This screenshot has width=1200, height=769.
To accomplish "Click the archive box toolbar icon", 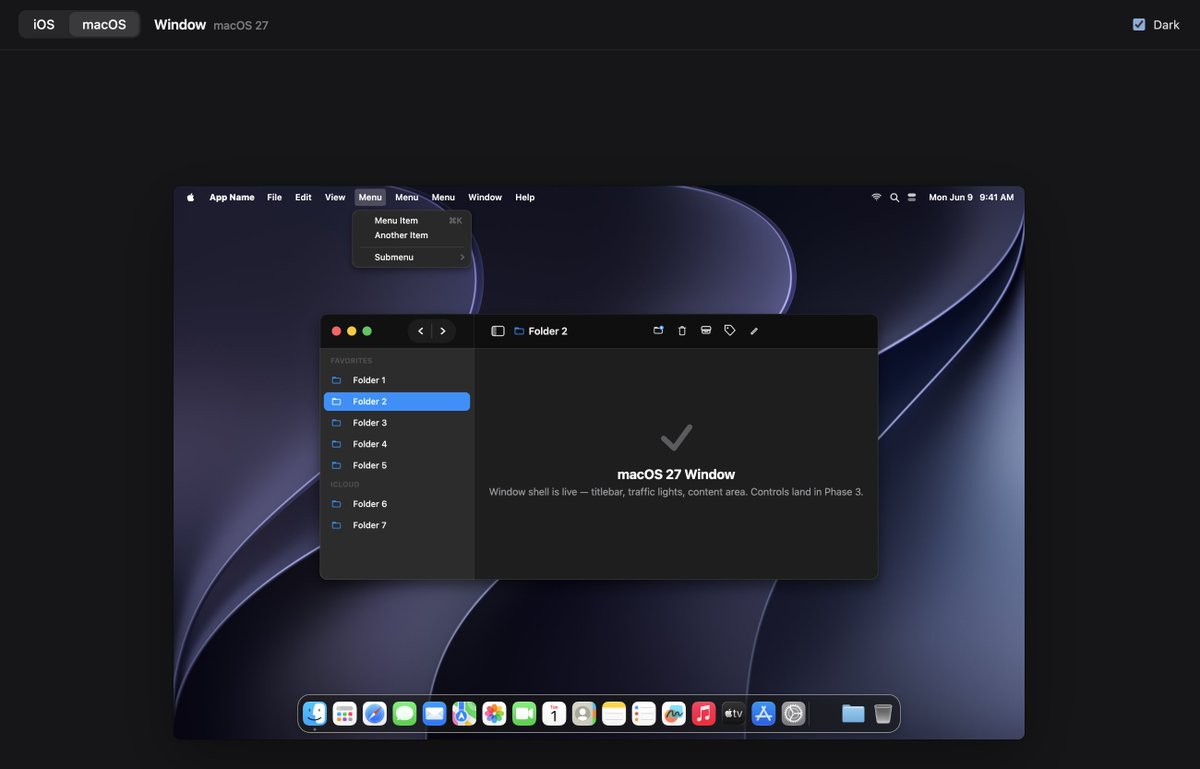I will (706, 330).
